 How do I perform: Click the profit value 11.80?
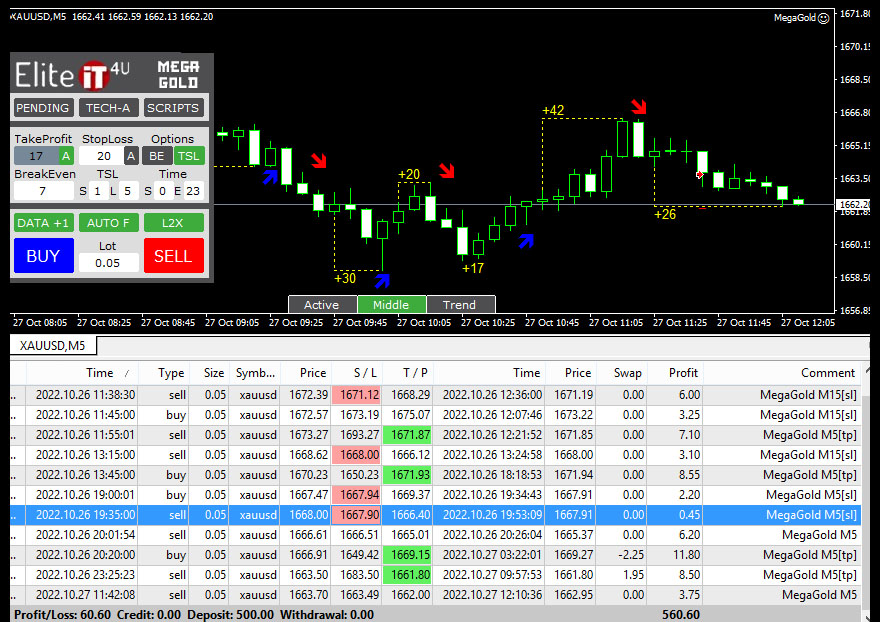click(687, 555)
